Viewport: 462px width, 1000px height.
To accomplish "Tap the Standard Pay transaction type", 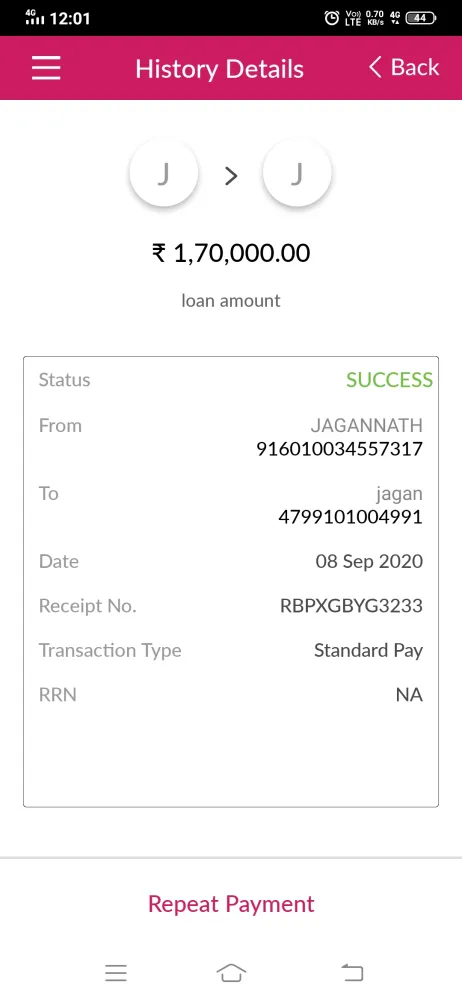I will coord(368,651).
